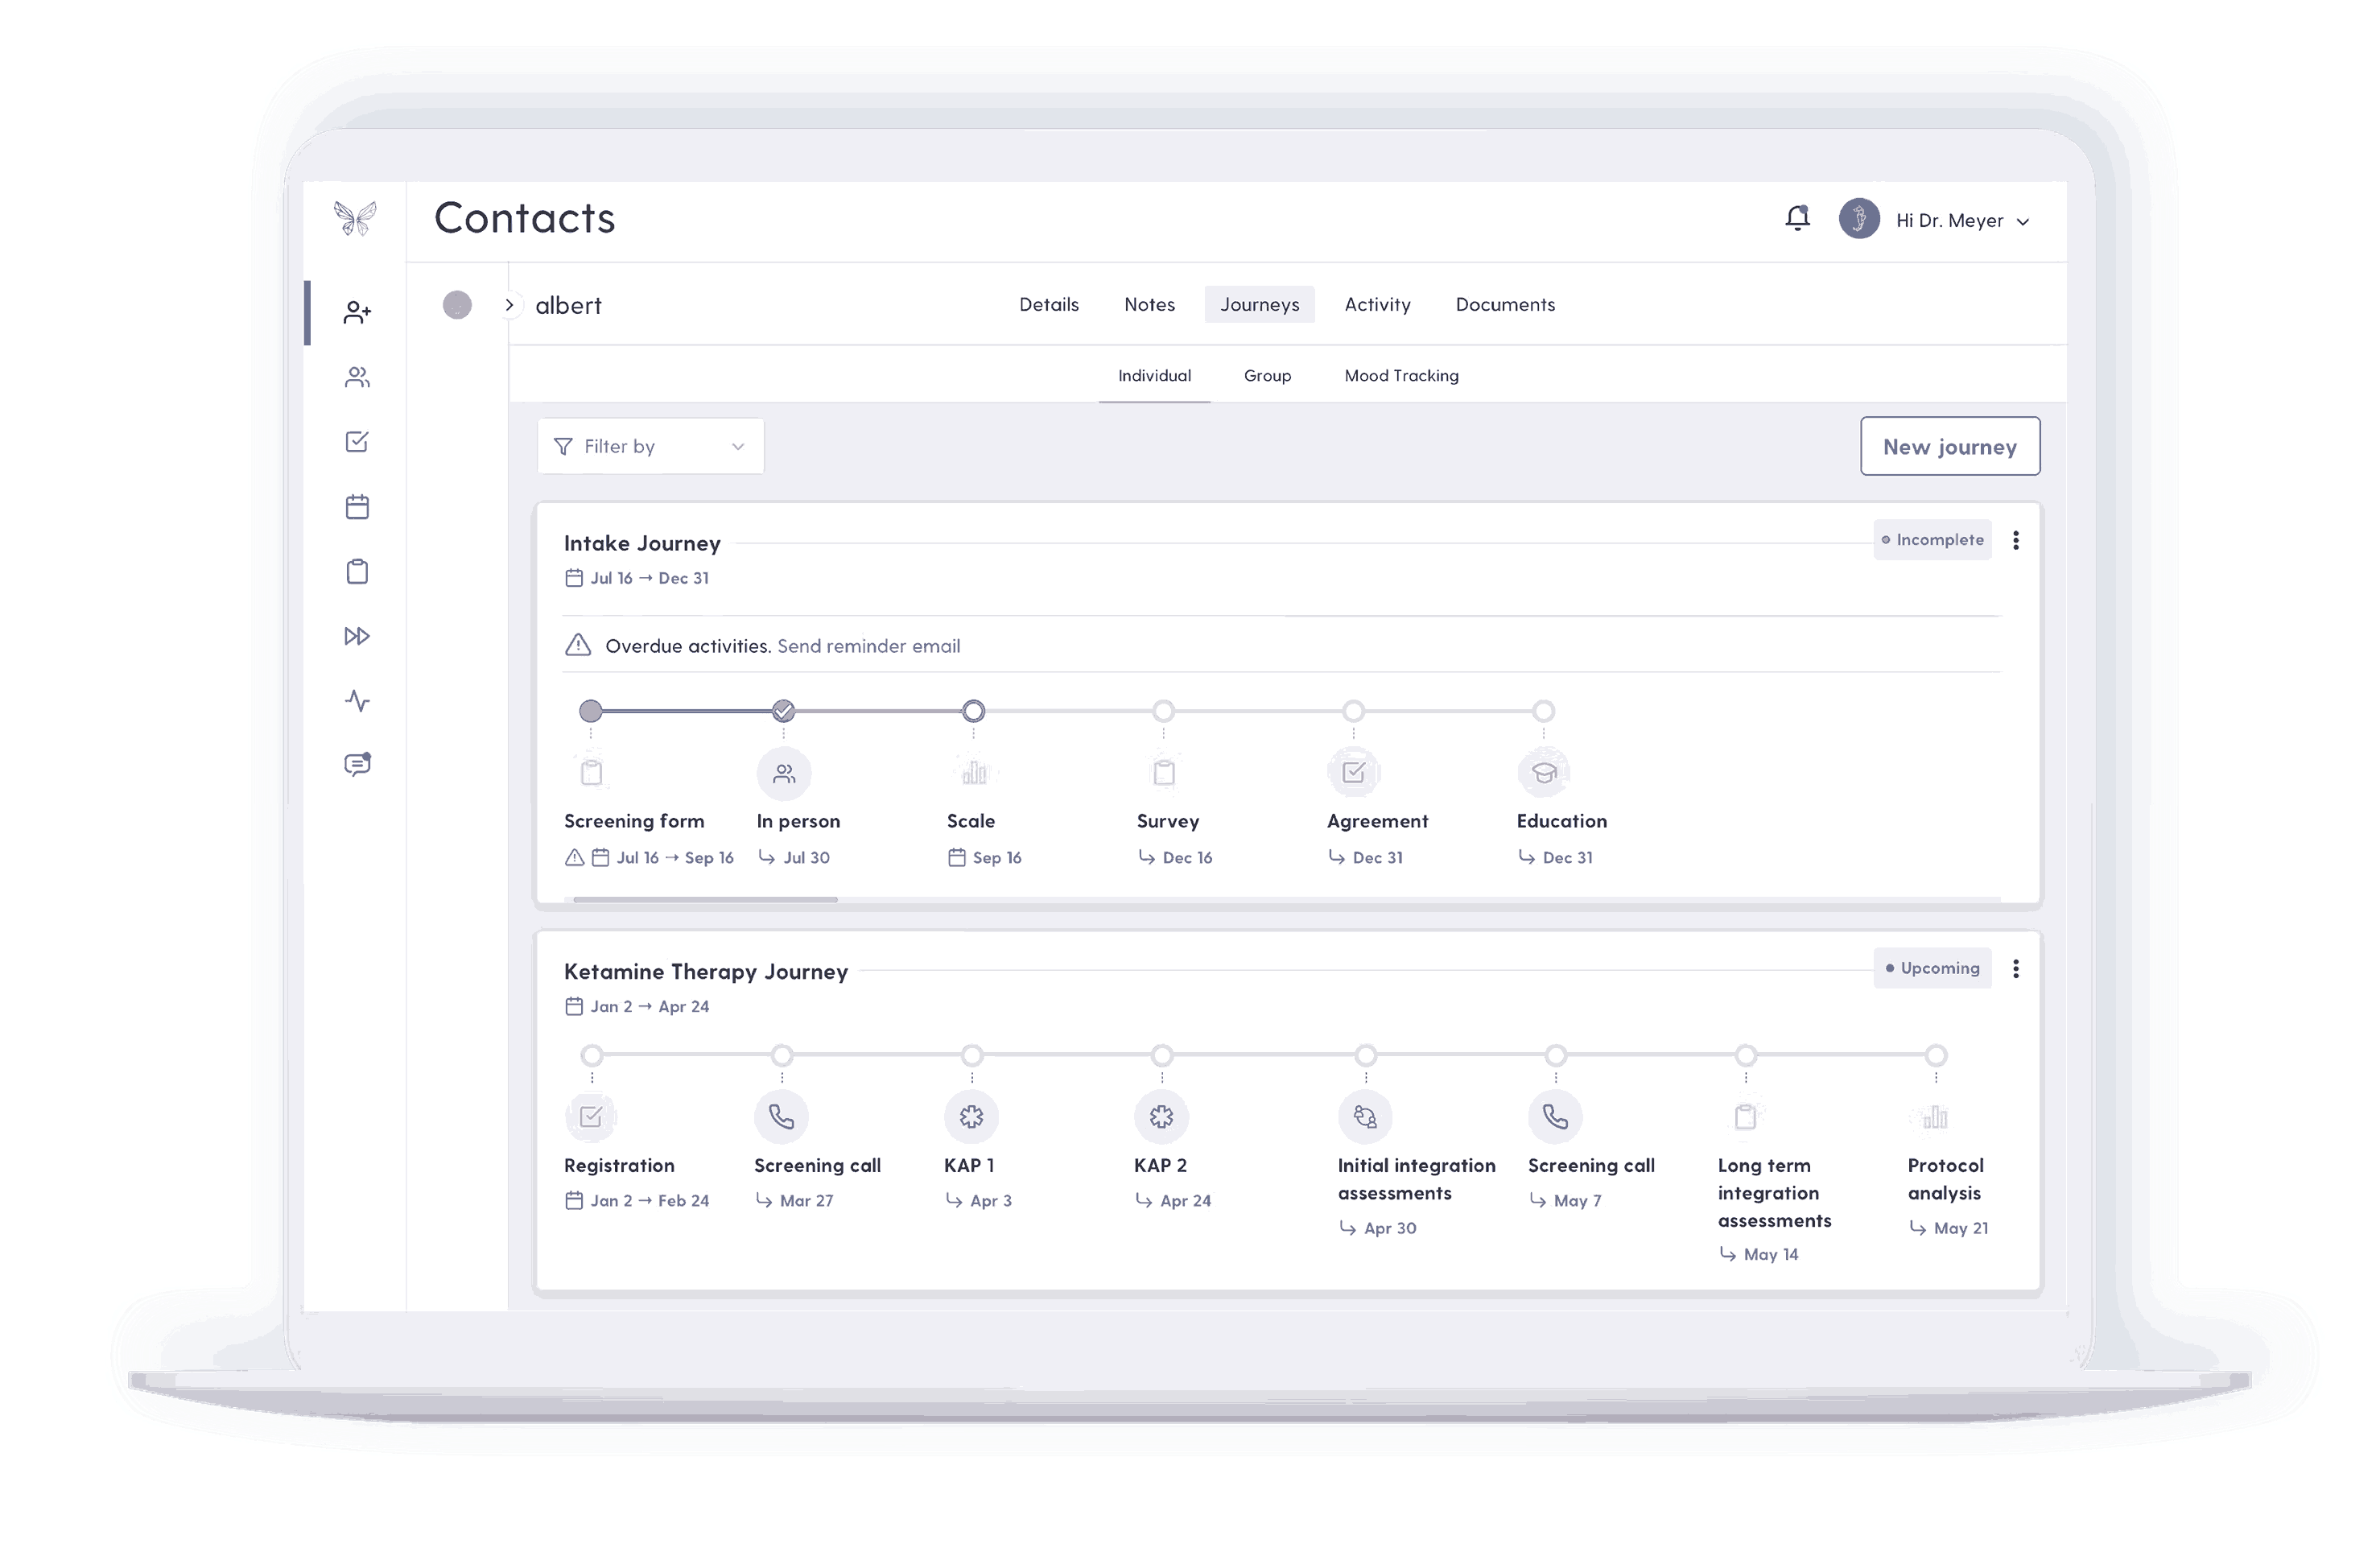The height and width of the screenshot is (1552, 2380).
Task: Open Intake Journey three-dot options menu
Action: (x=2015, y=540)
